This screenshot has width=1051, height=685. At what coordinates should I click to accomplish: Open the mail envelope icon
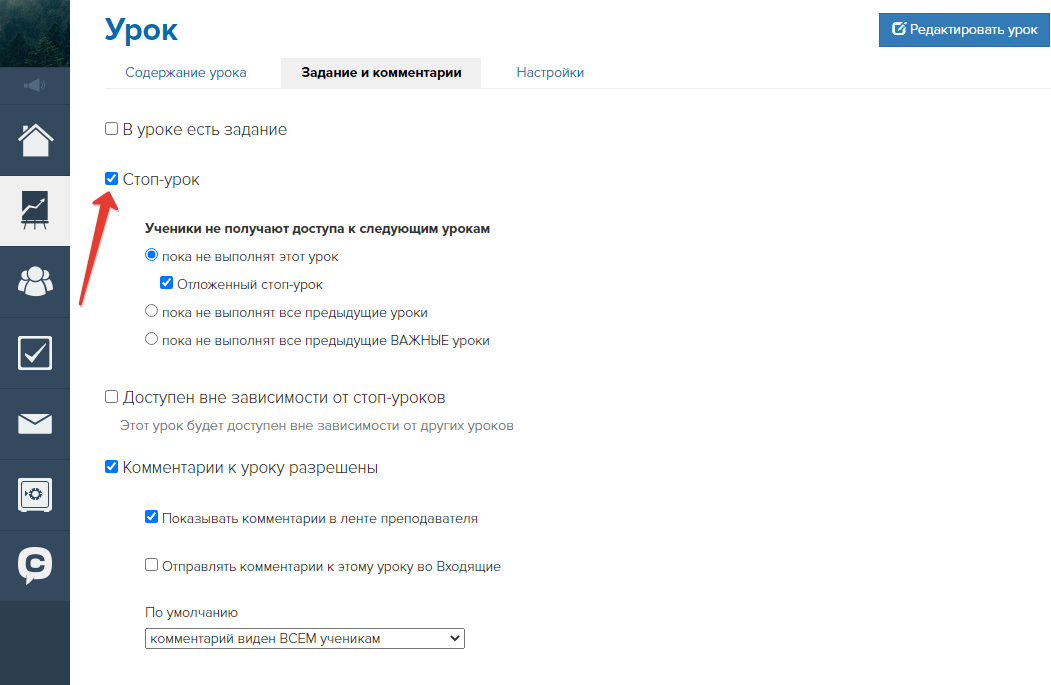pyautogui.click(x=35, y=424)
